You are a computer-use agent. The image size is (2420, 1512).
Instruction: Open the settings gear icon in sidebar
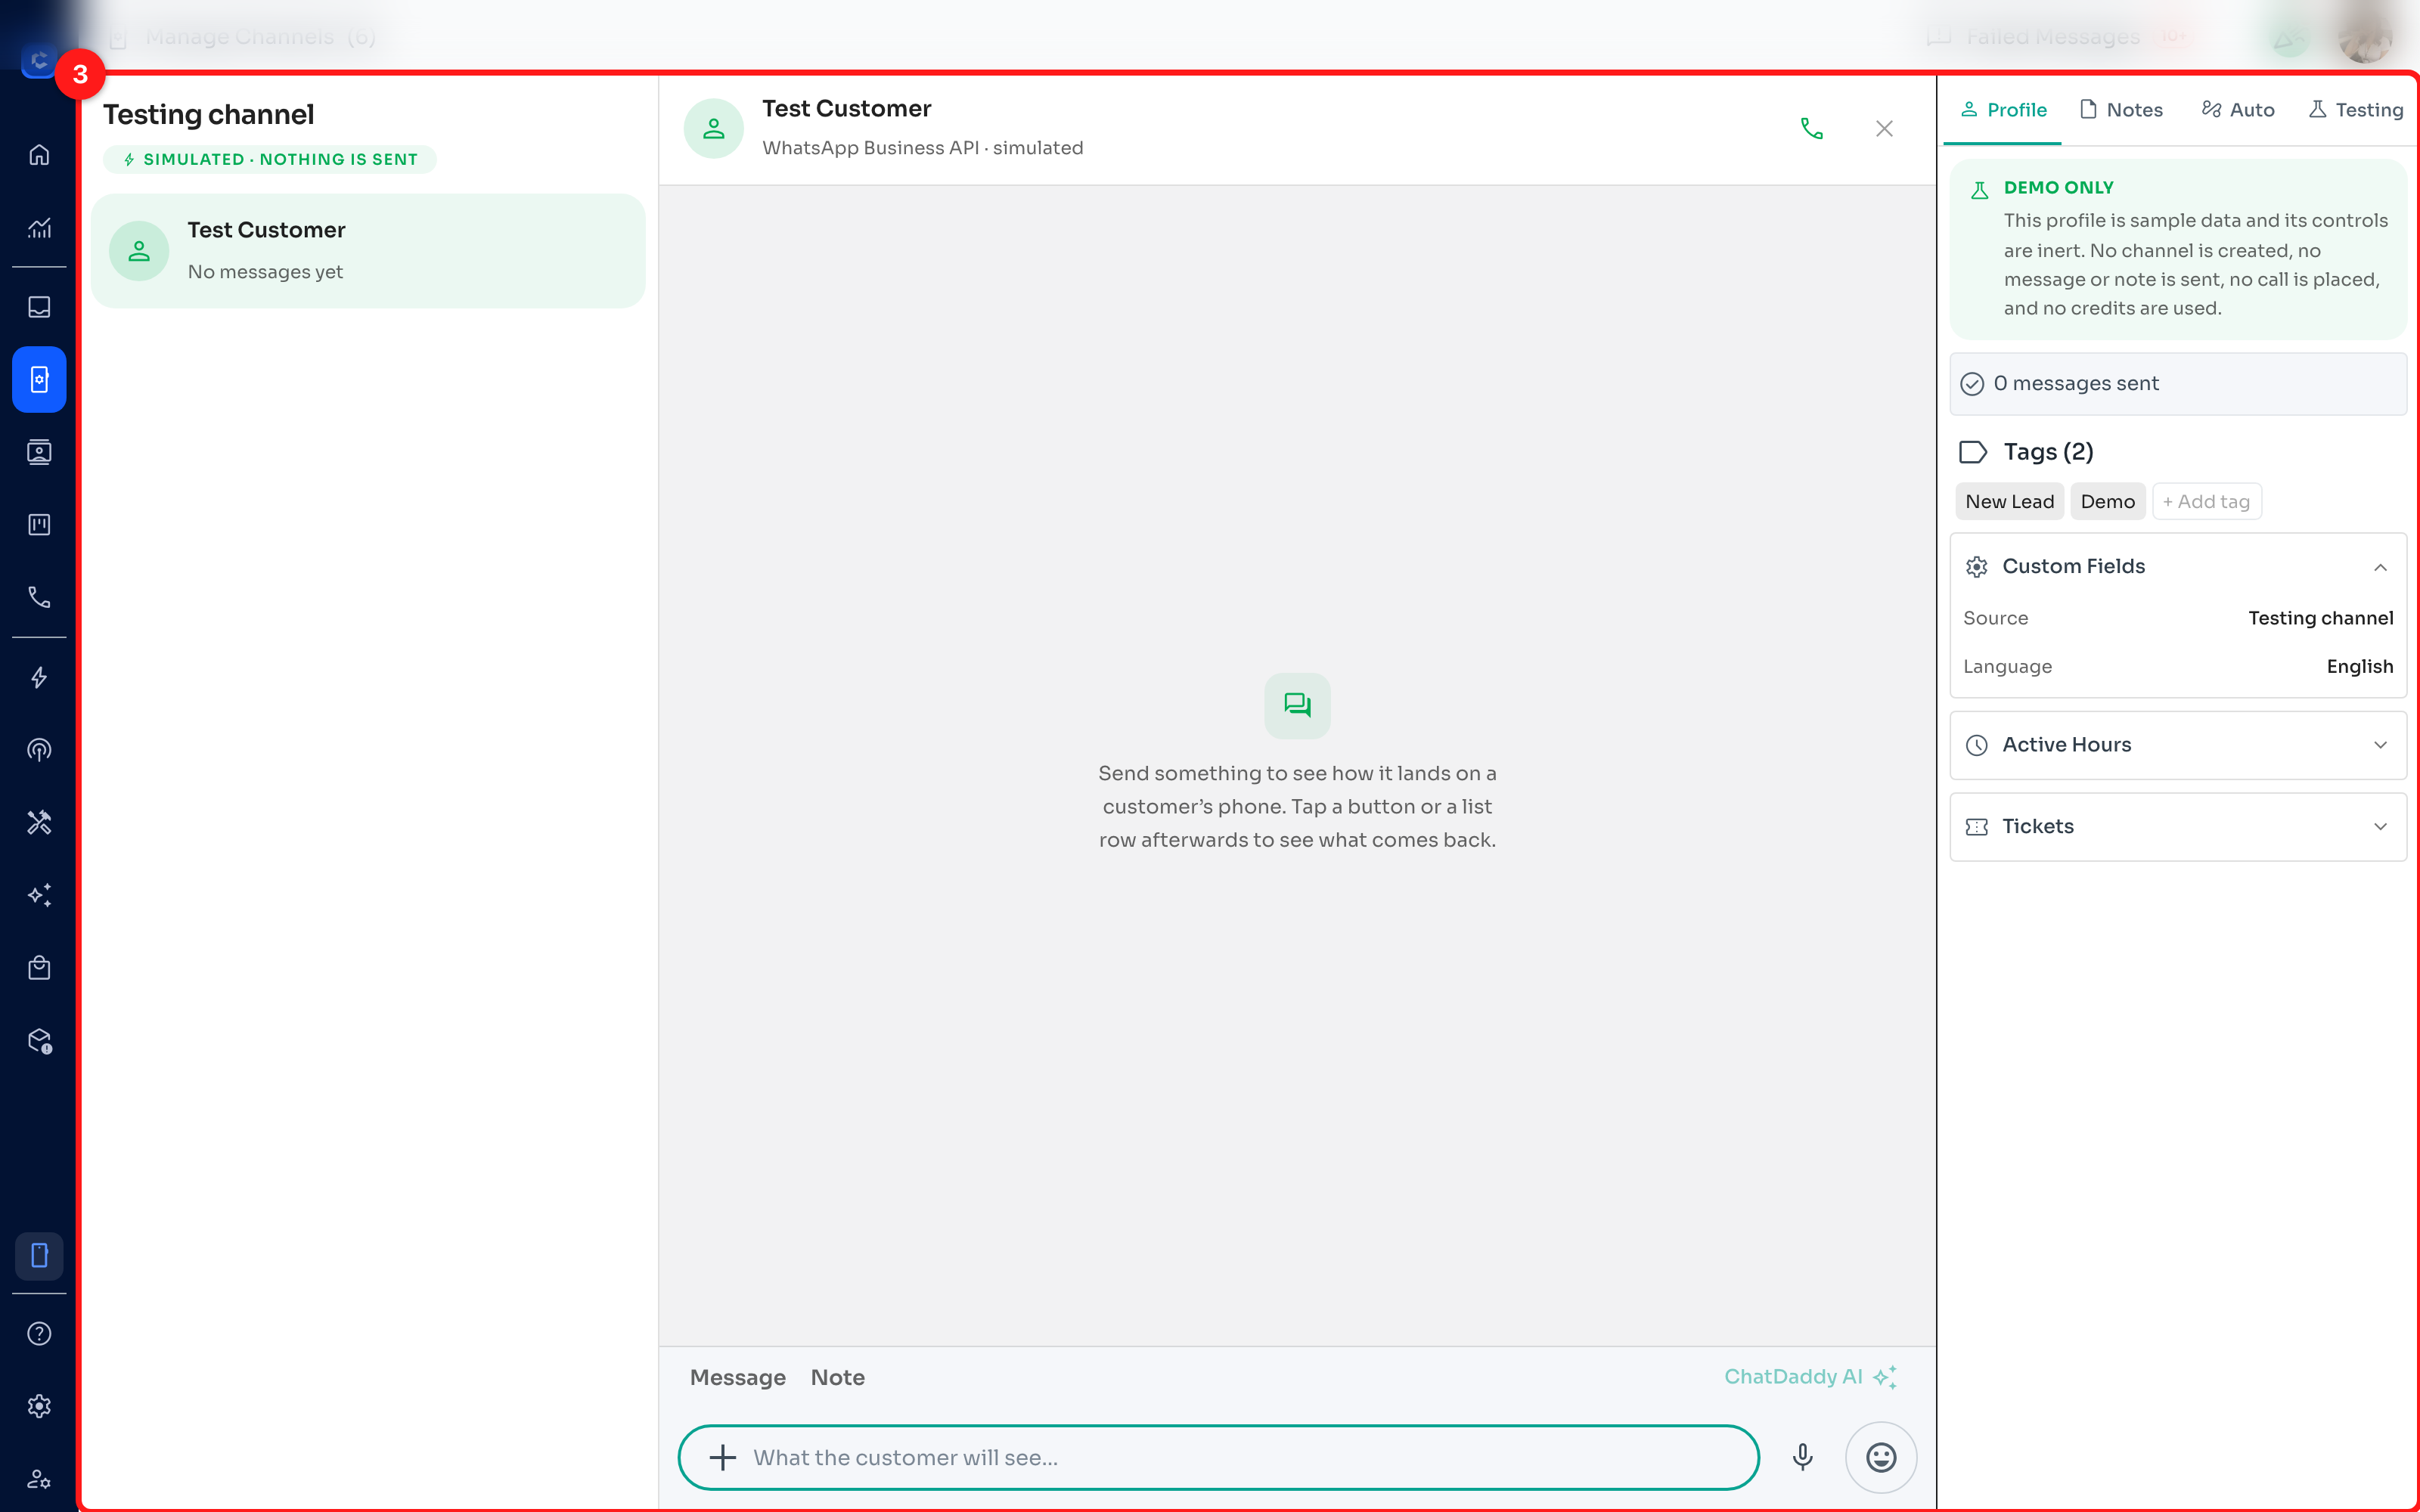click(39, 1406)
